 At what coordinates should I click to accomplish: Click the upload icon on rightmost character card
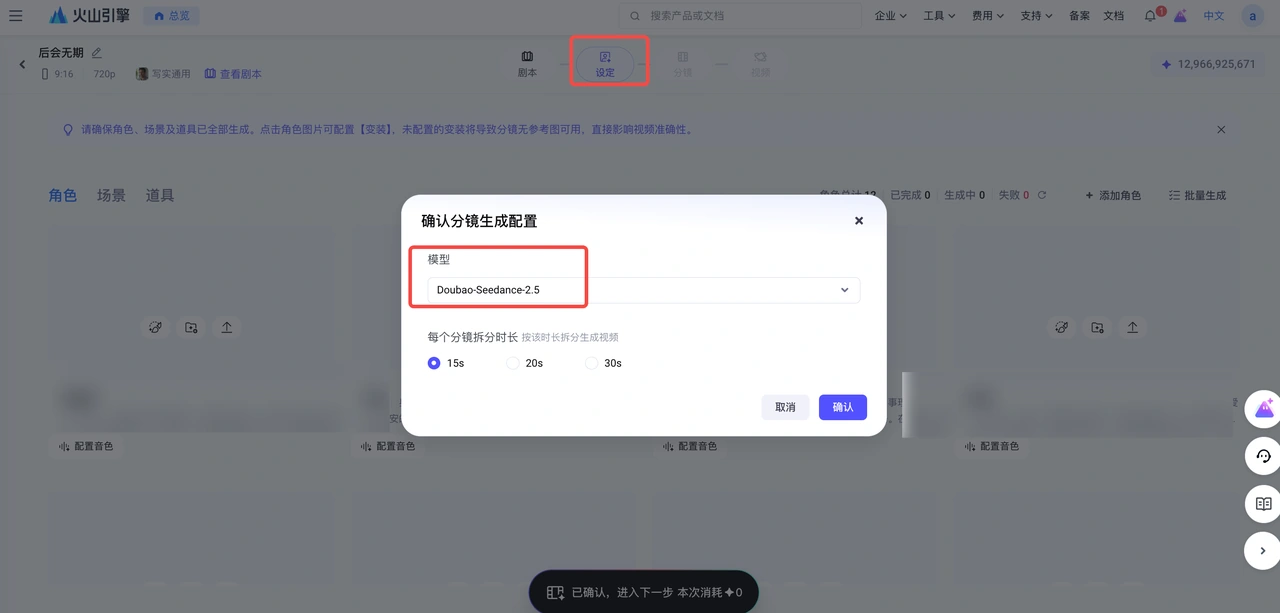coord(1133,327)
